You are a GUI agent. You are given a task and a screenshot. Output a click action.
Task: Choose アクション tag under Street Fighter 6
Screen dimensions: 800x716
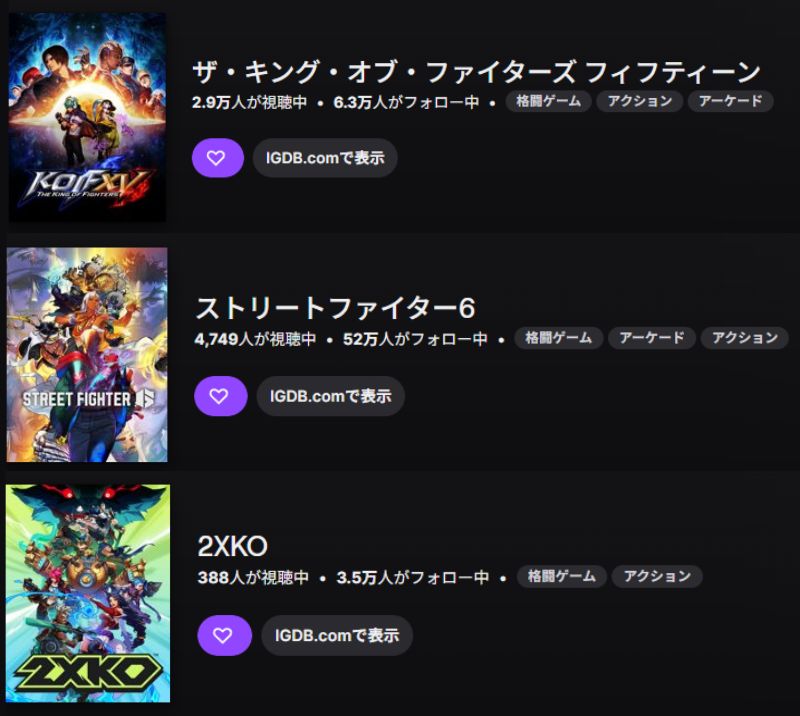click(745, 338)
